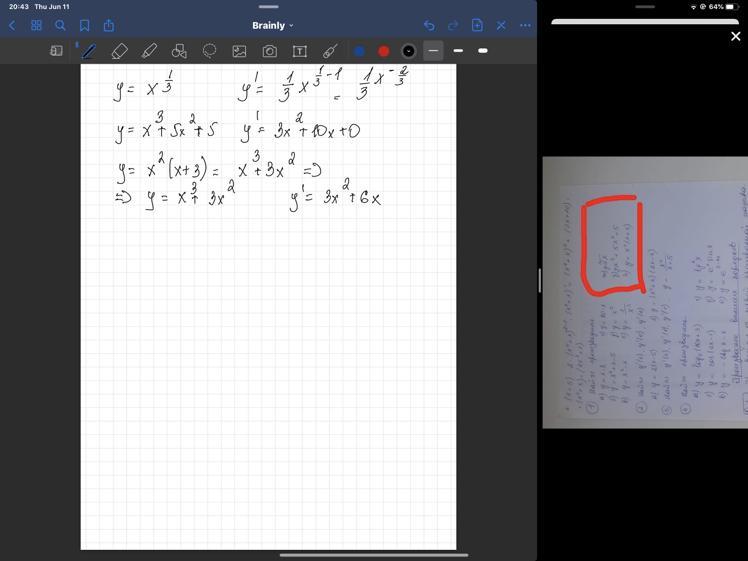Select the thickest stroke width
Image resolution: width=748 pixels, height=561 pixels.
click(483, 51)
